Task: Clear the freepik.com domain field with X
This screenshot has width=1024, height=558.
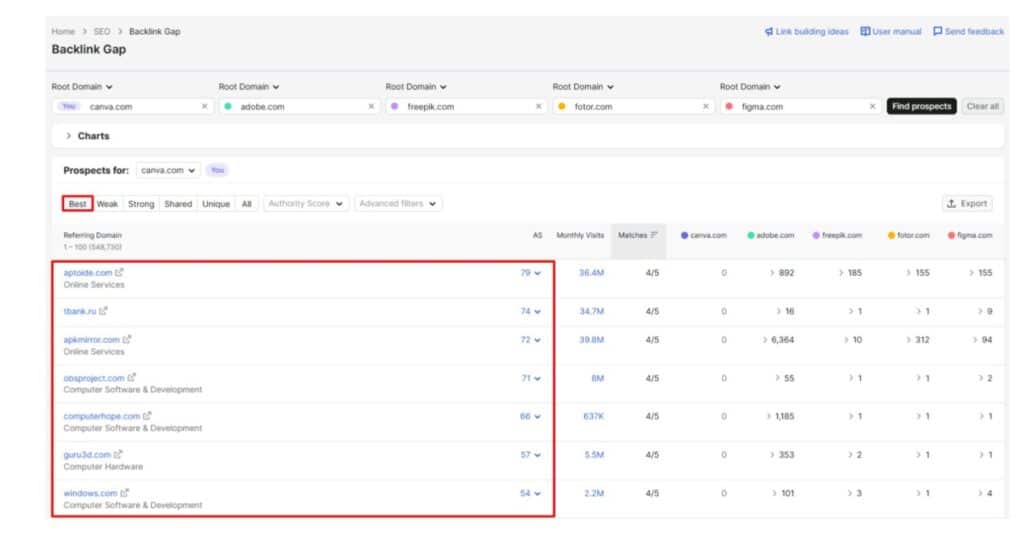Action: coord(538,107)
